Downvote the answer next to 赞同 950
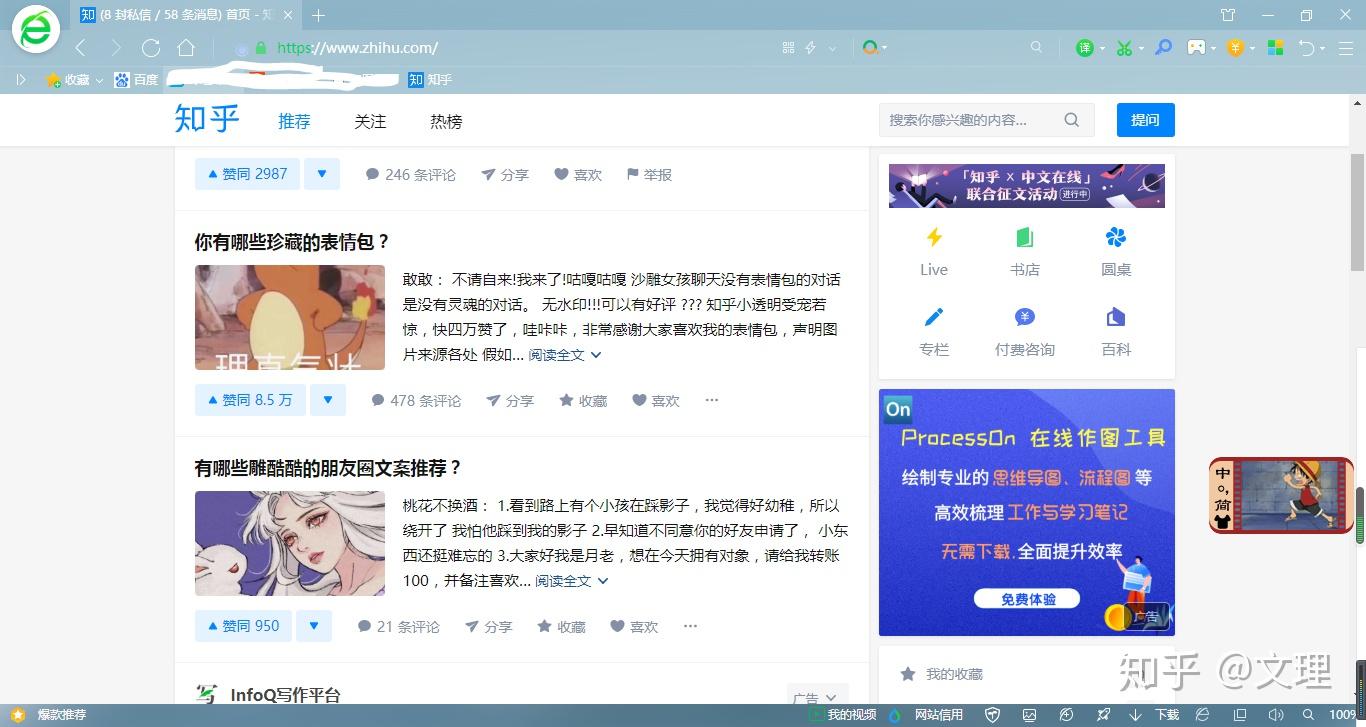This screenshot has width=1366, height=727. tap(314, 626)
